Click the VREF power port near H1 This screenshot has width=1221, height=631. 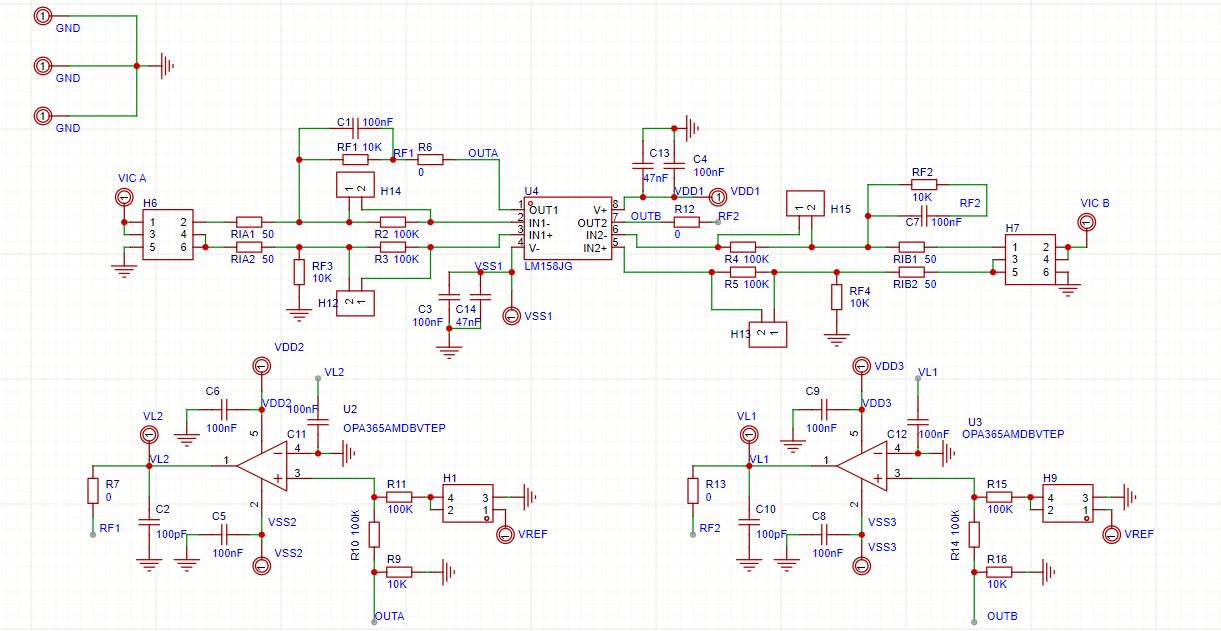(507, 535)
